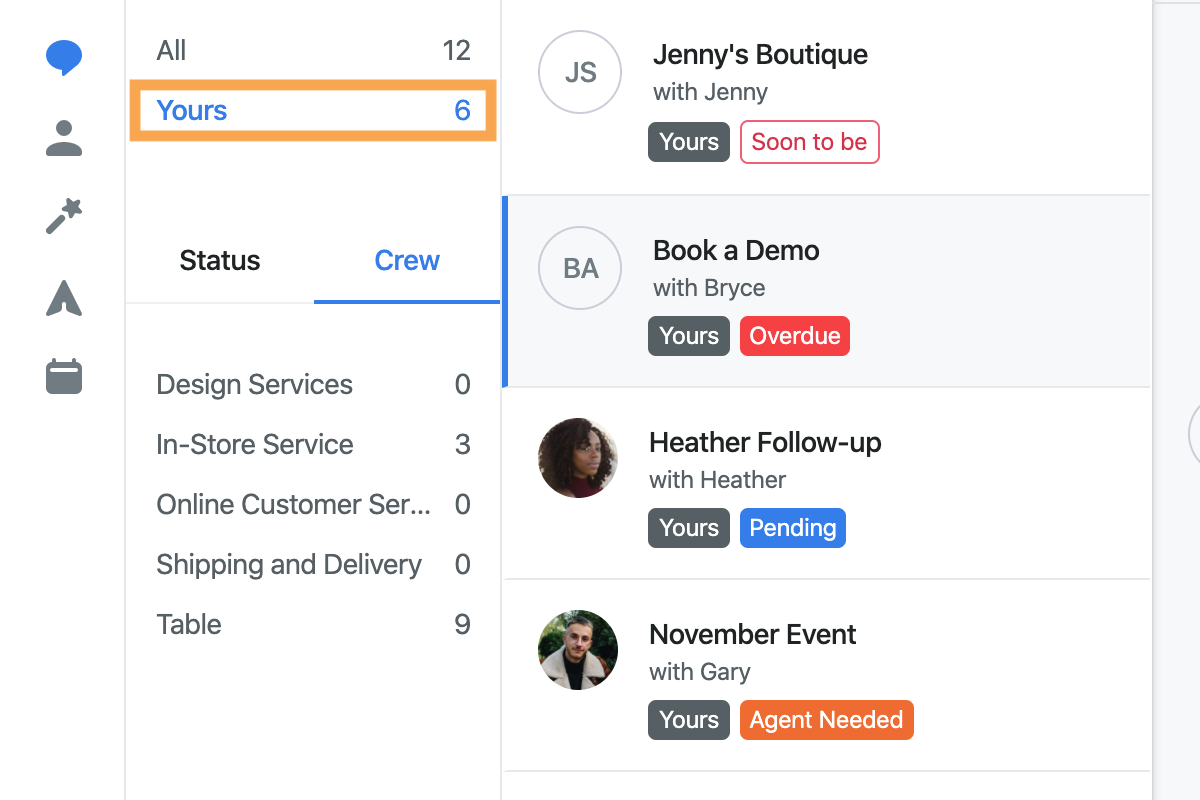Click the 'with Bryce' subtitle
The width and height of the screenshot is (1200, 800).
[x=709, y=288]
